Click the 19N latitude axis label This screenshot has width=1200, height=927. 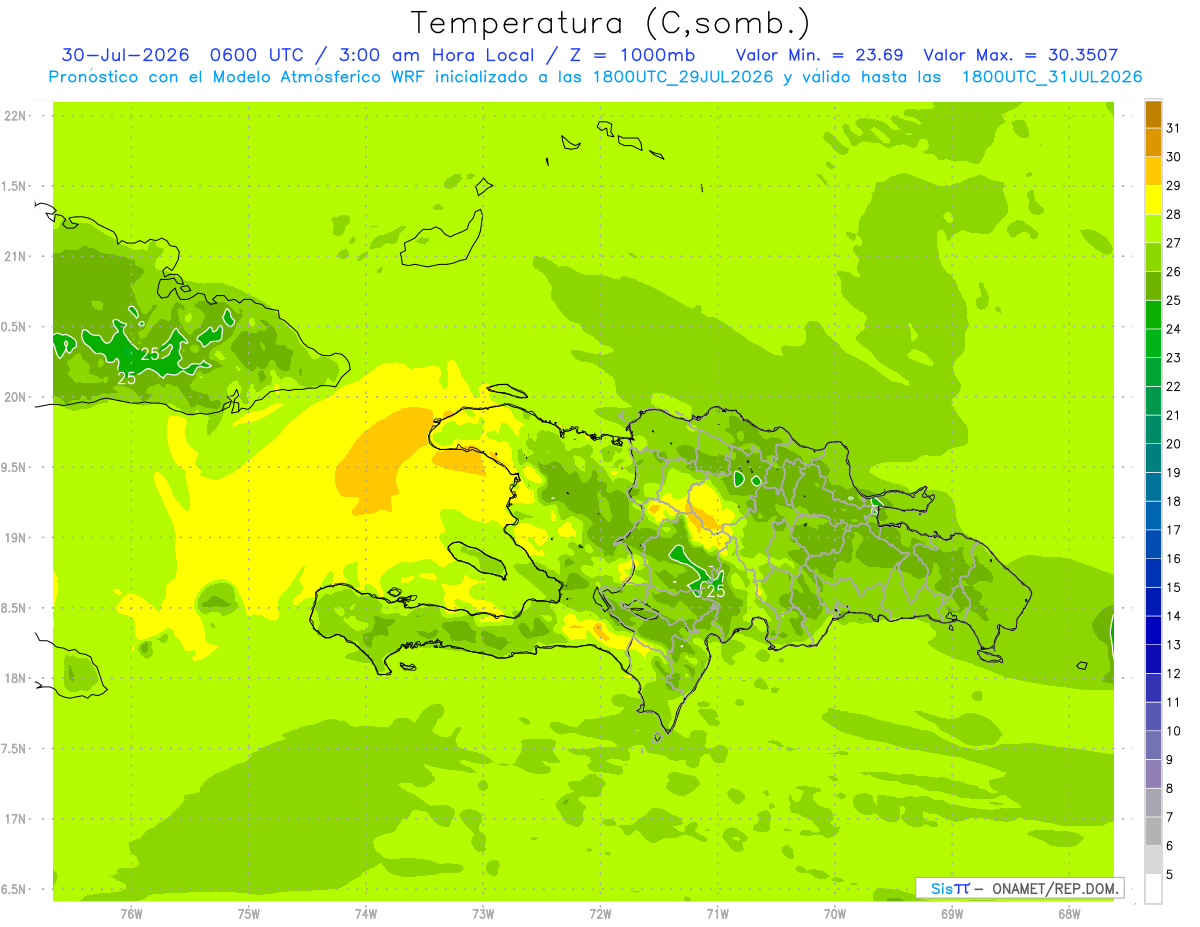point(16,538)
